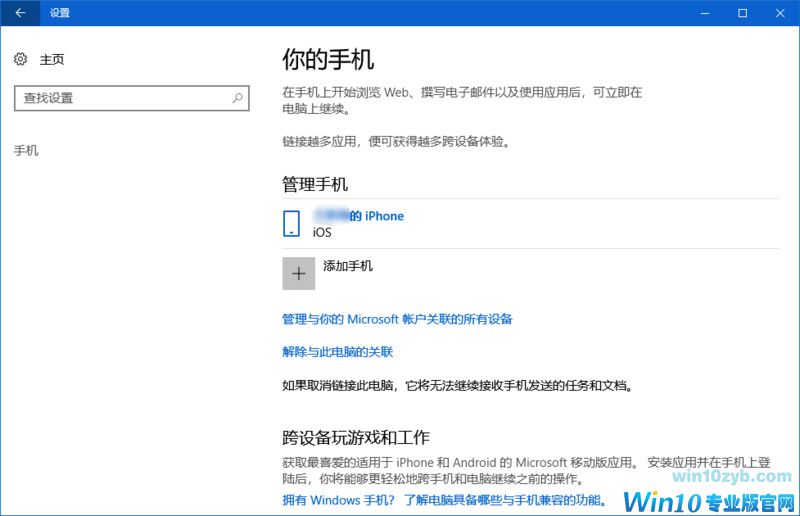Select the iPhone device phone icon
Viewport: 800px width, 516px height.
click(x=291, y=223)
